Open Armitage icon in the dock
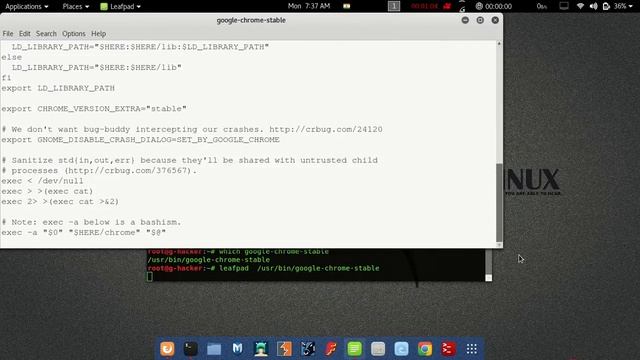This screenshot has width=640, height=360. click(261, 349)
